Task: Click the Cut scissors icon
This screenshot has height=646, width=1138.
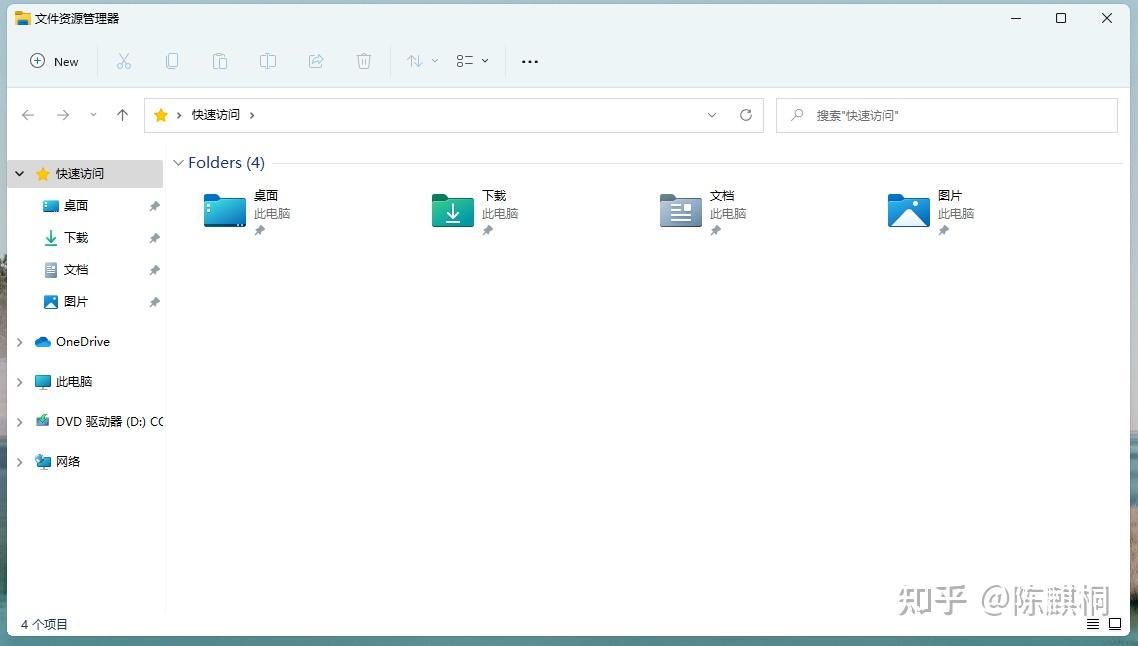Action: point(124,62)
